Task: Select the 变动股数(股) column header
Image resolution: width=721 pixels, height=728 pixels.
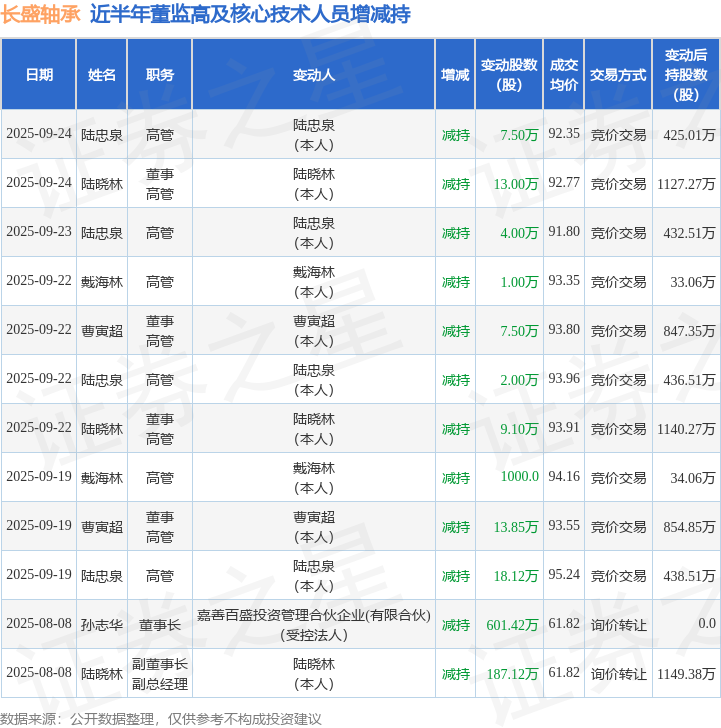Action: coord(509,74)
